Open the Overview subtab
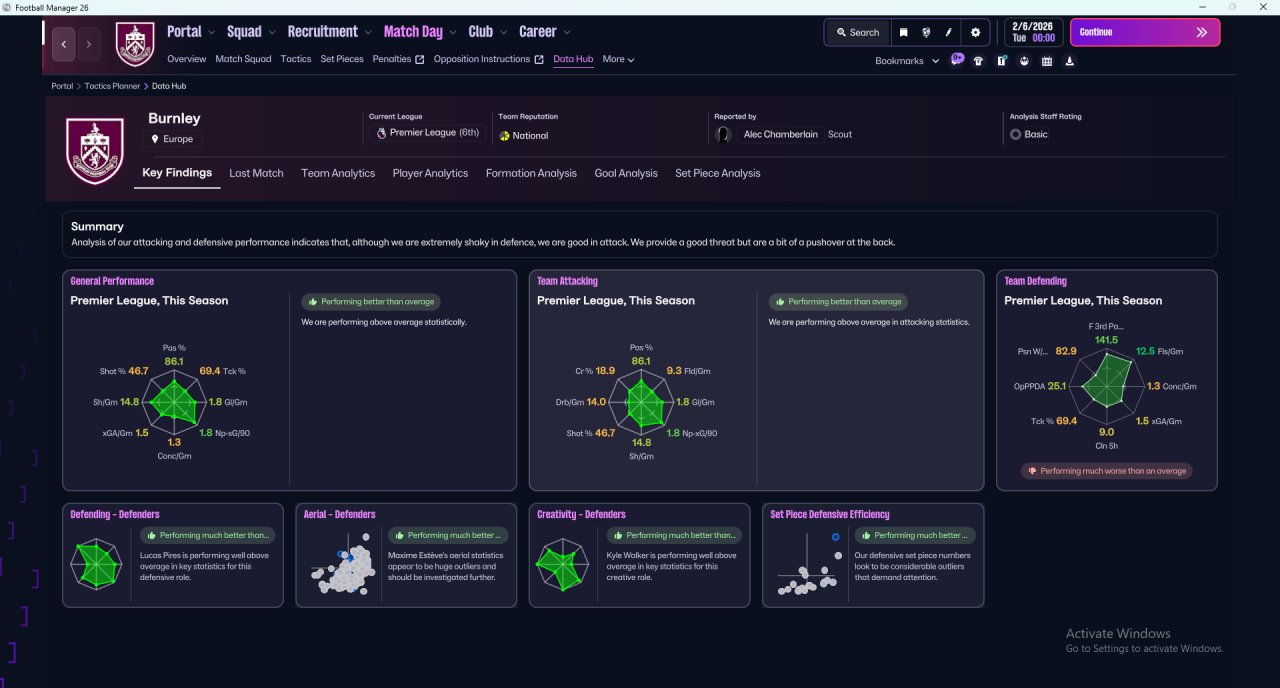Image resolution: width=1280 pixels, height=688 pixels. click(x=187, y=59)
